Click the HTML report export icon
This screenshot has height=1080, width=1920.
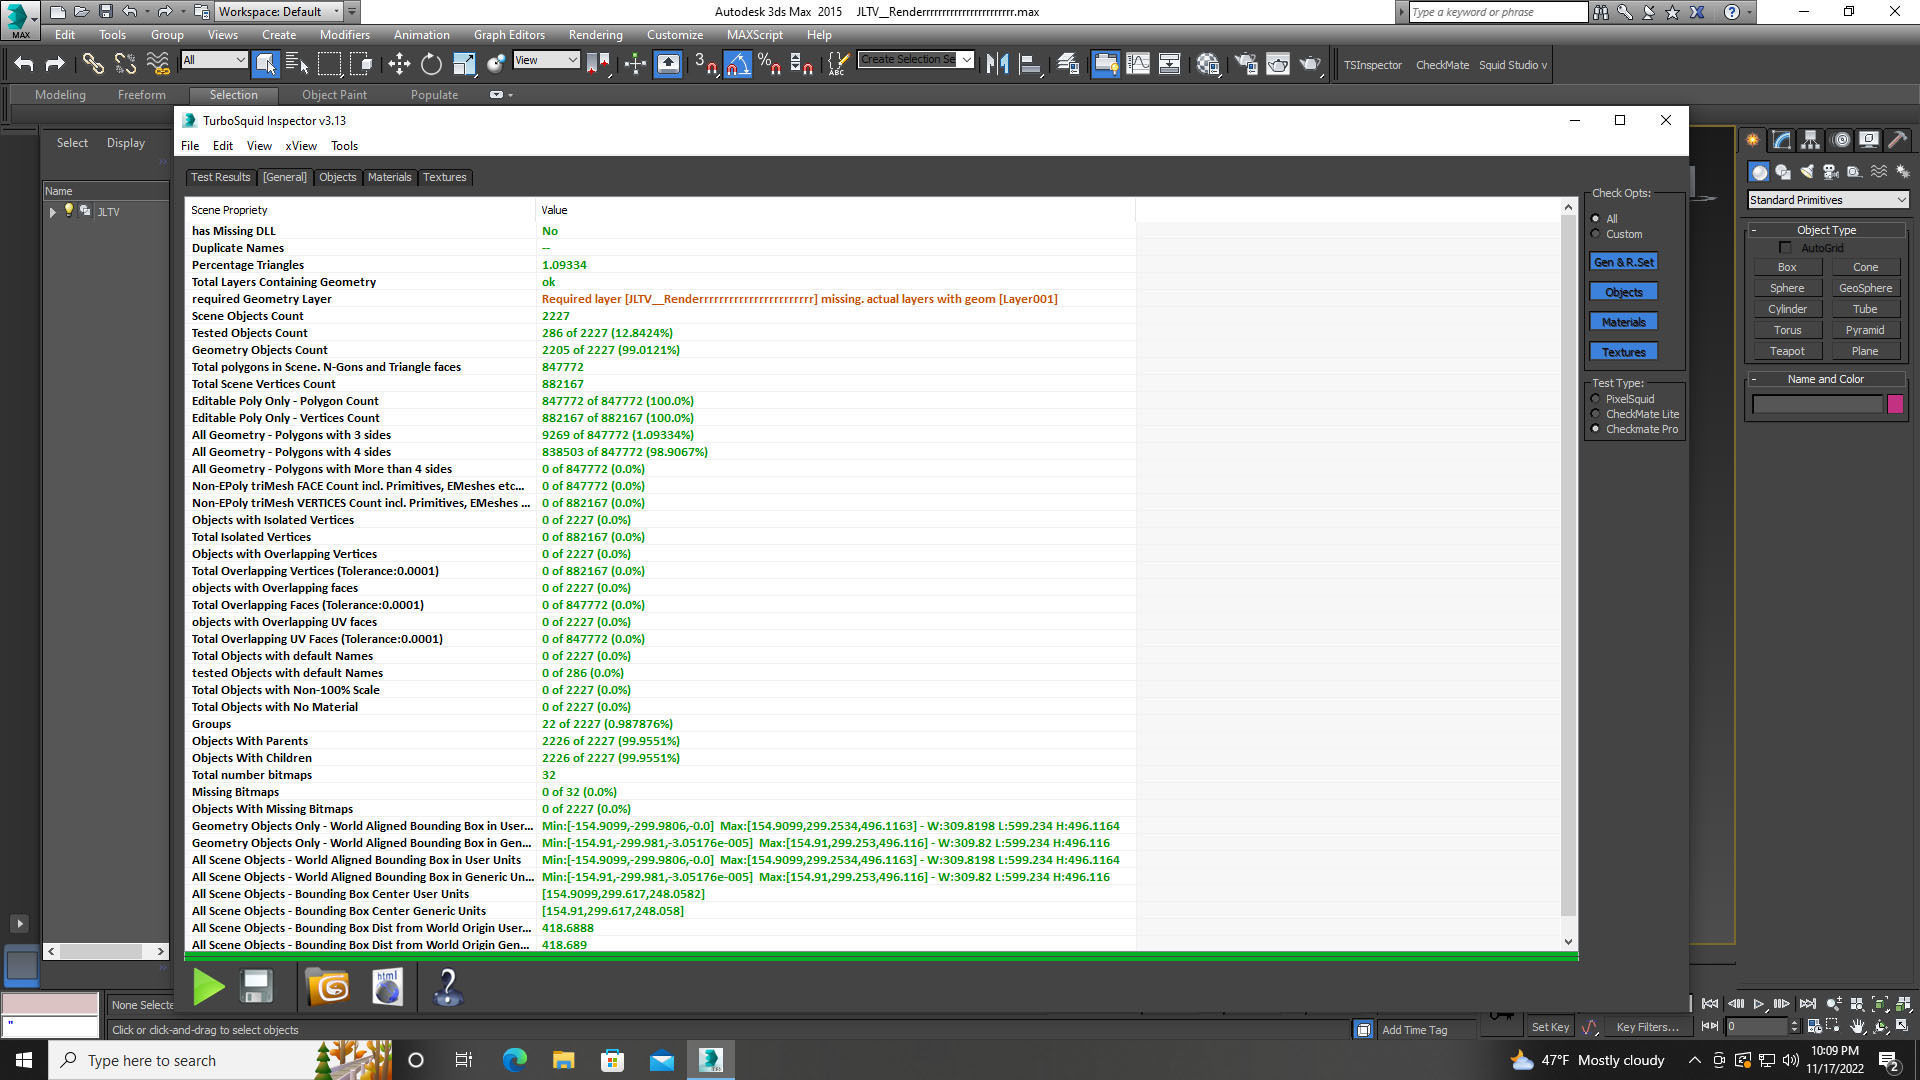387,987
